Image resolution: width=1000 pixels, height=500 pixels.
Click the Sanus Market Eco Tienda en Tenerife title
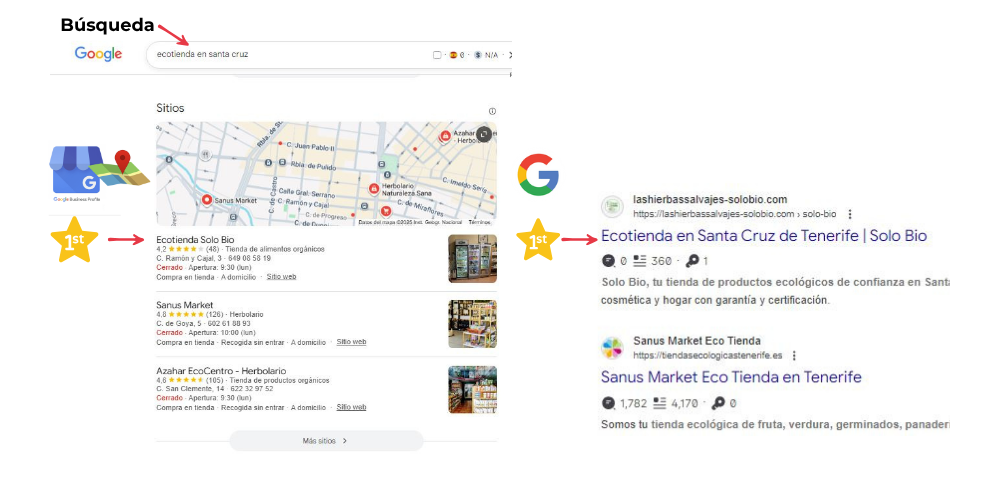tap(730, 377)
